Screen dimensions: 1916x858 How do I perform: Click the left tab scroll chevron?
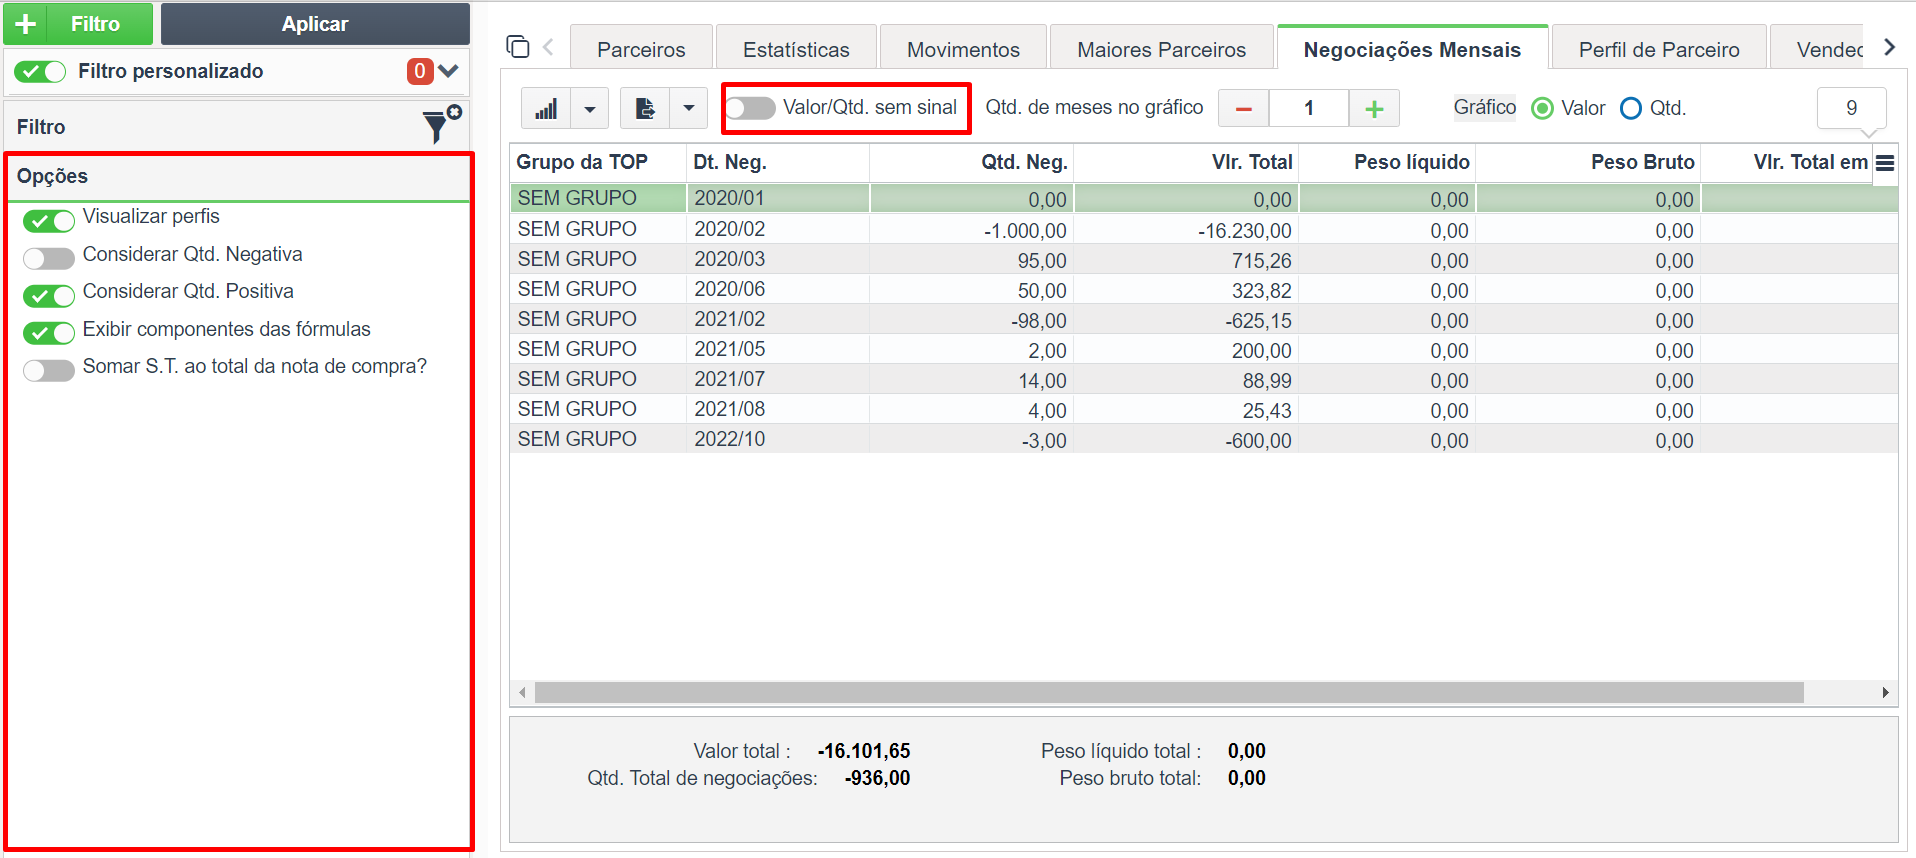[548, 46]
